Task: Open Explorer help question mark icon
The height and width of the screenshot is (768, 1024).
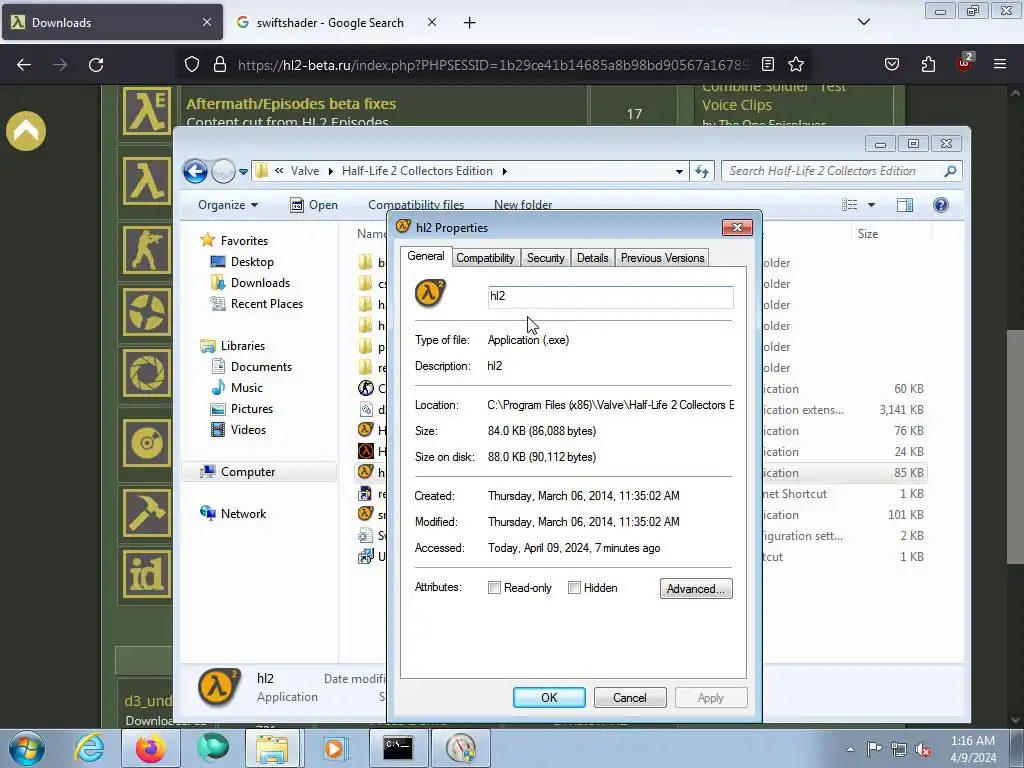Action: [x=940, y=205]
